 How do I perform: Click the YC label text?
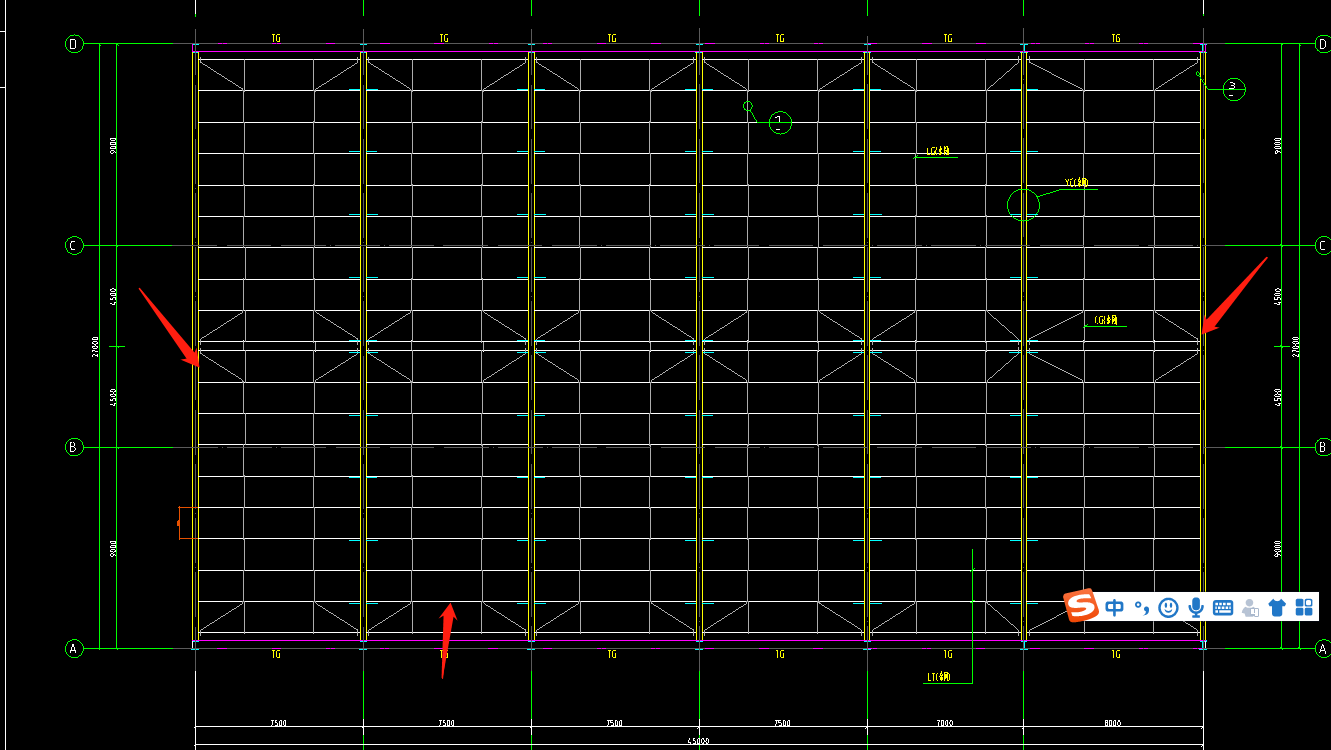(1076, 183)
